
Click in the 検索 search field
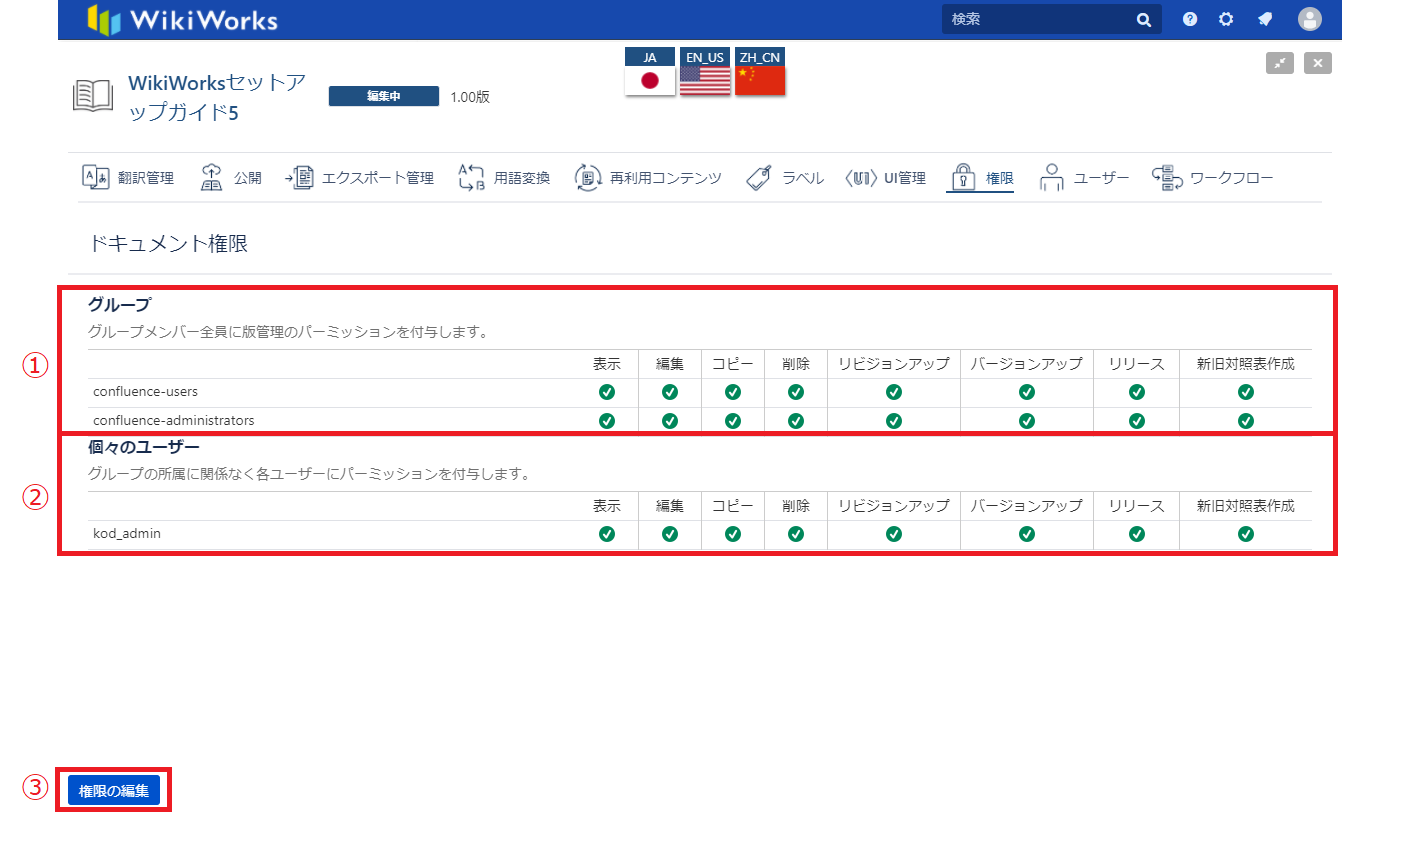[x=1035, y=19]
